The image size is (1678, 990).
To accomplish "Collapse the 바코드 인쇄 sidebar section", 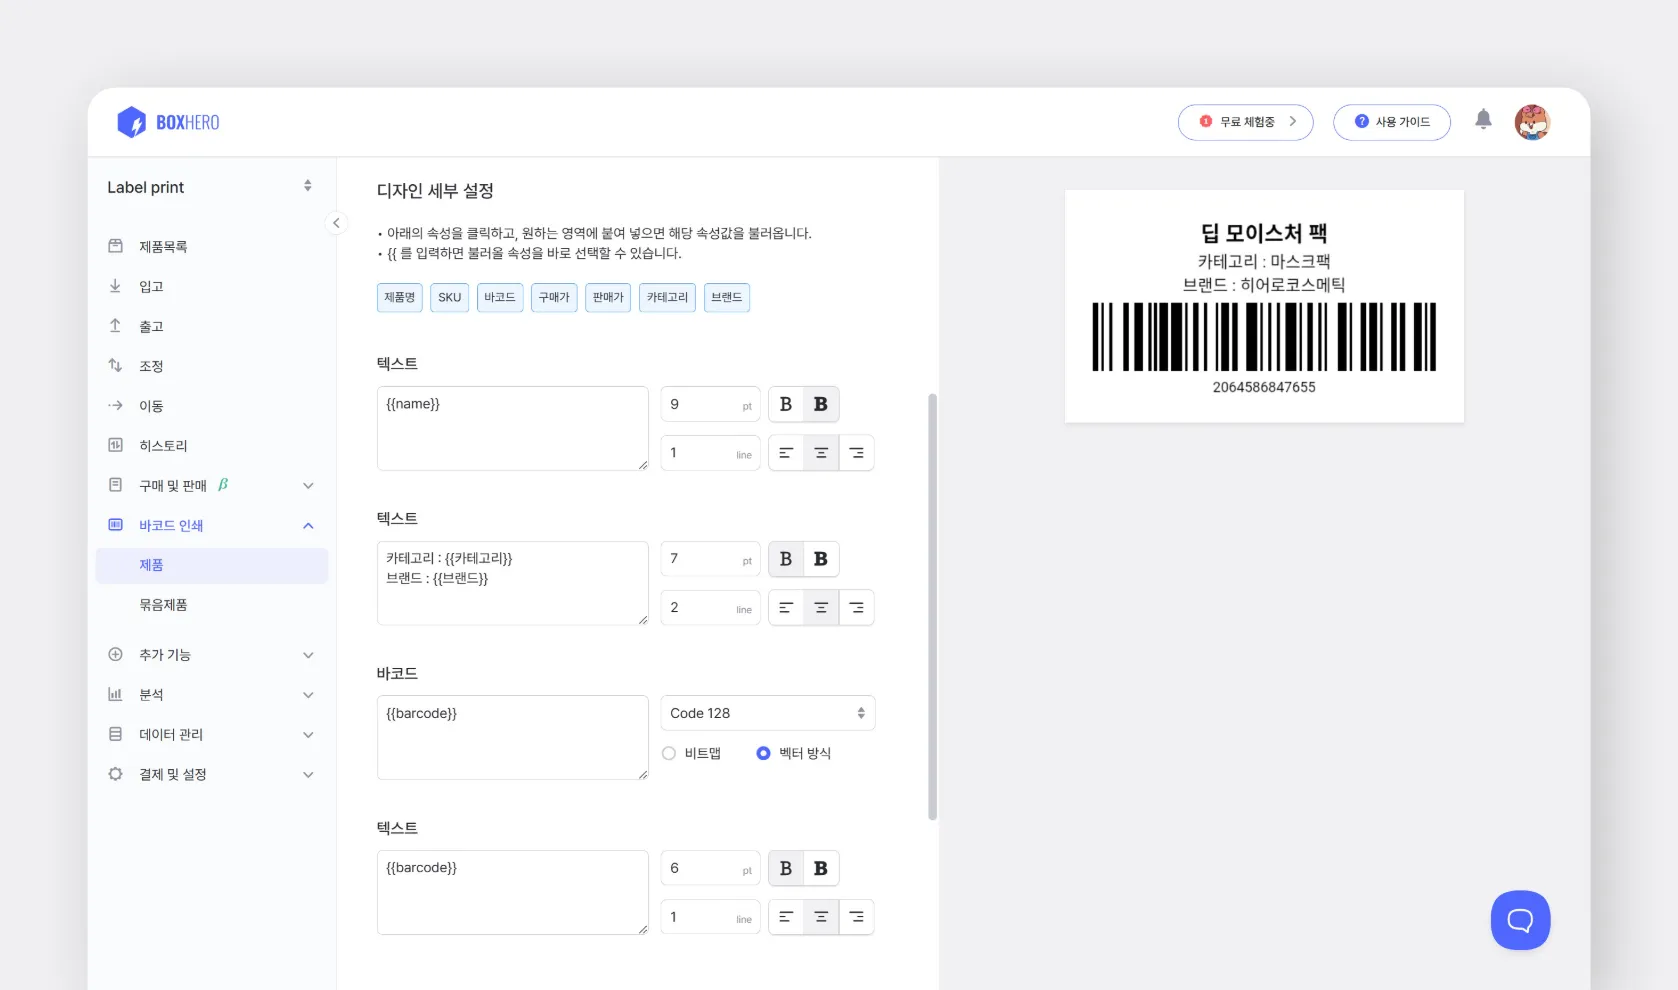I will (307, 525).
